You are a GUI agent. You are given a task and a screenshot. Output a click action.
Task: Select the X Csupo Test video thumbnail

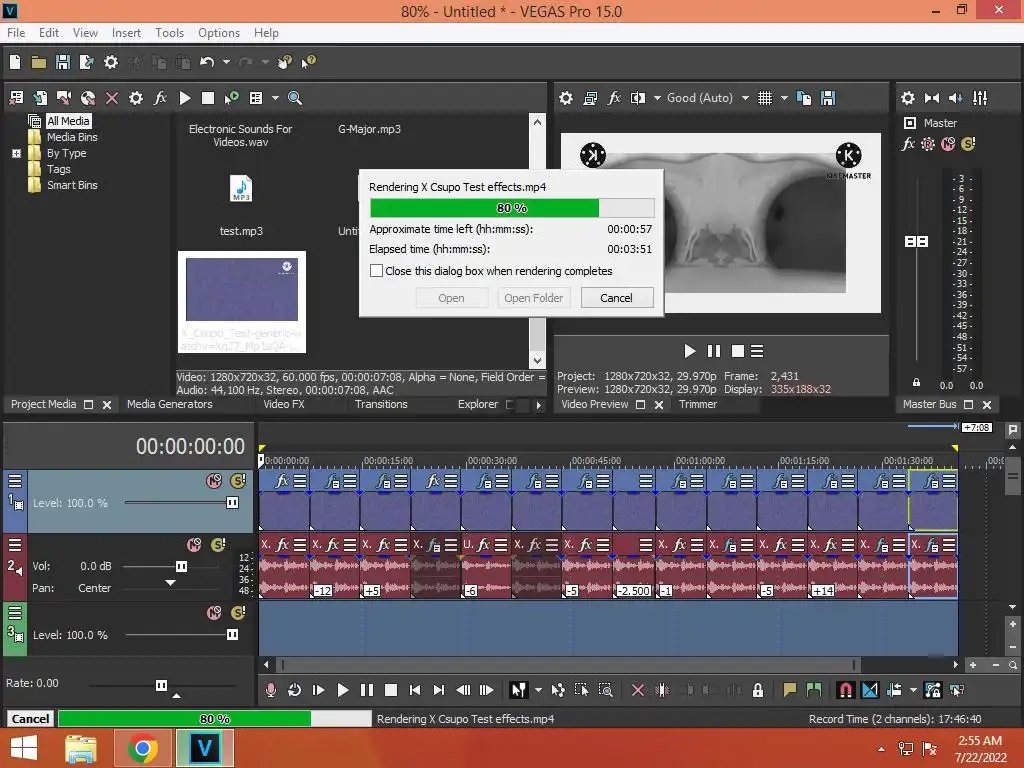click(x=242, y=302)
